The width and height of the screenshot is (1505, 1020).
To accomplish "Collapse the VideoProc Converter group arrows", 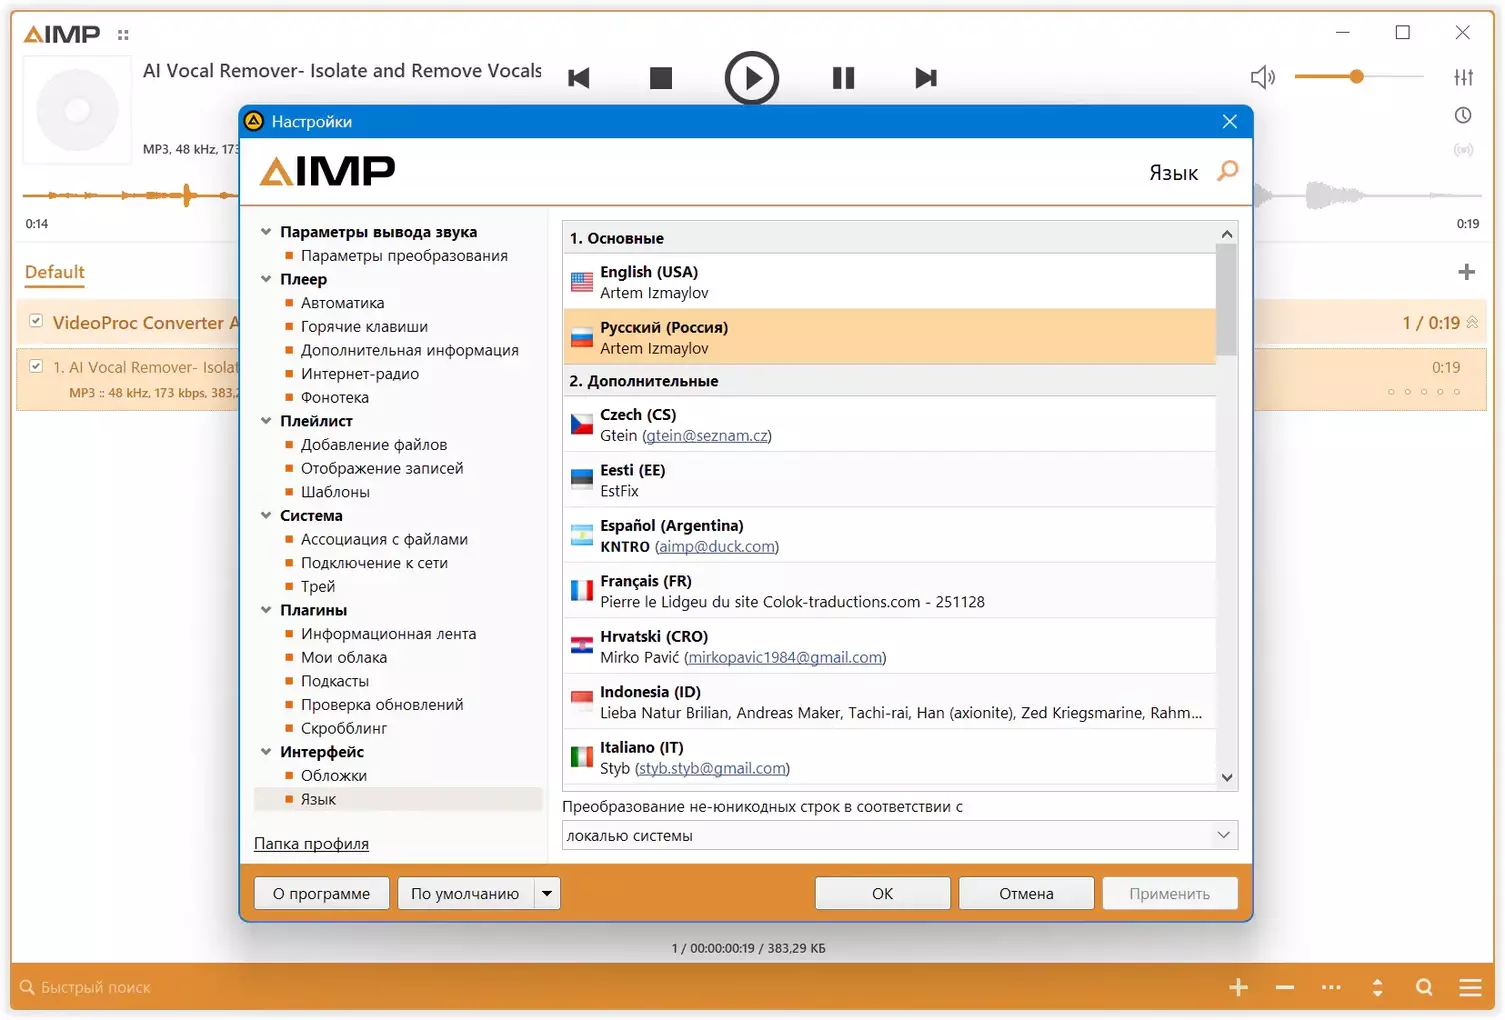I will click(x=1472, y=322).
